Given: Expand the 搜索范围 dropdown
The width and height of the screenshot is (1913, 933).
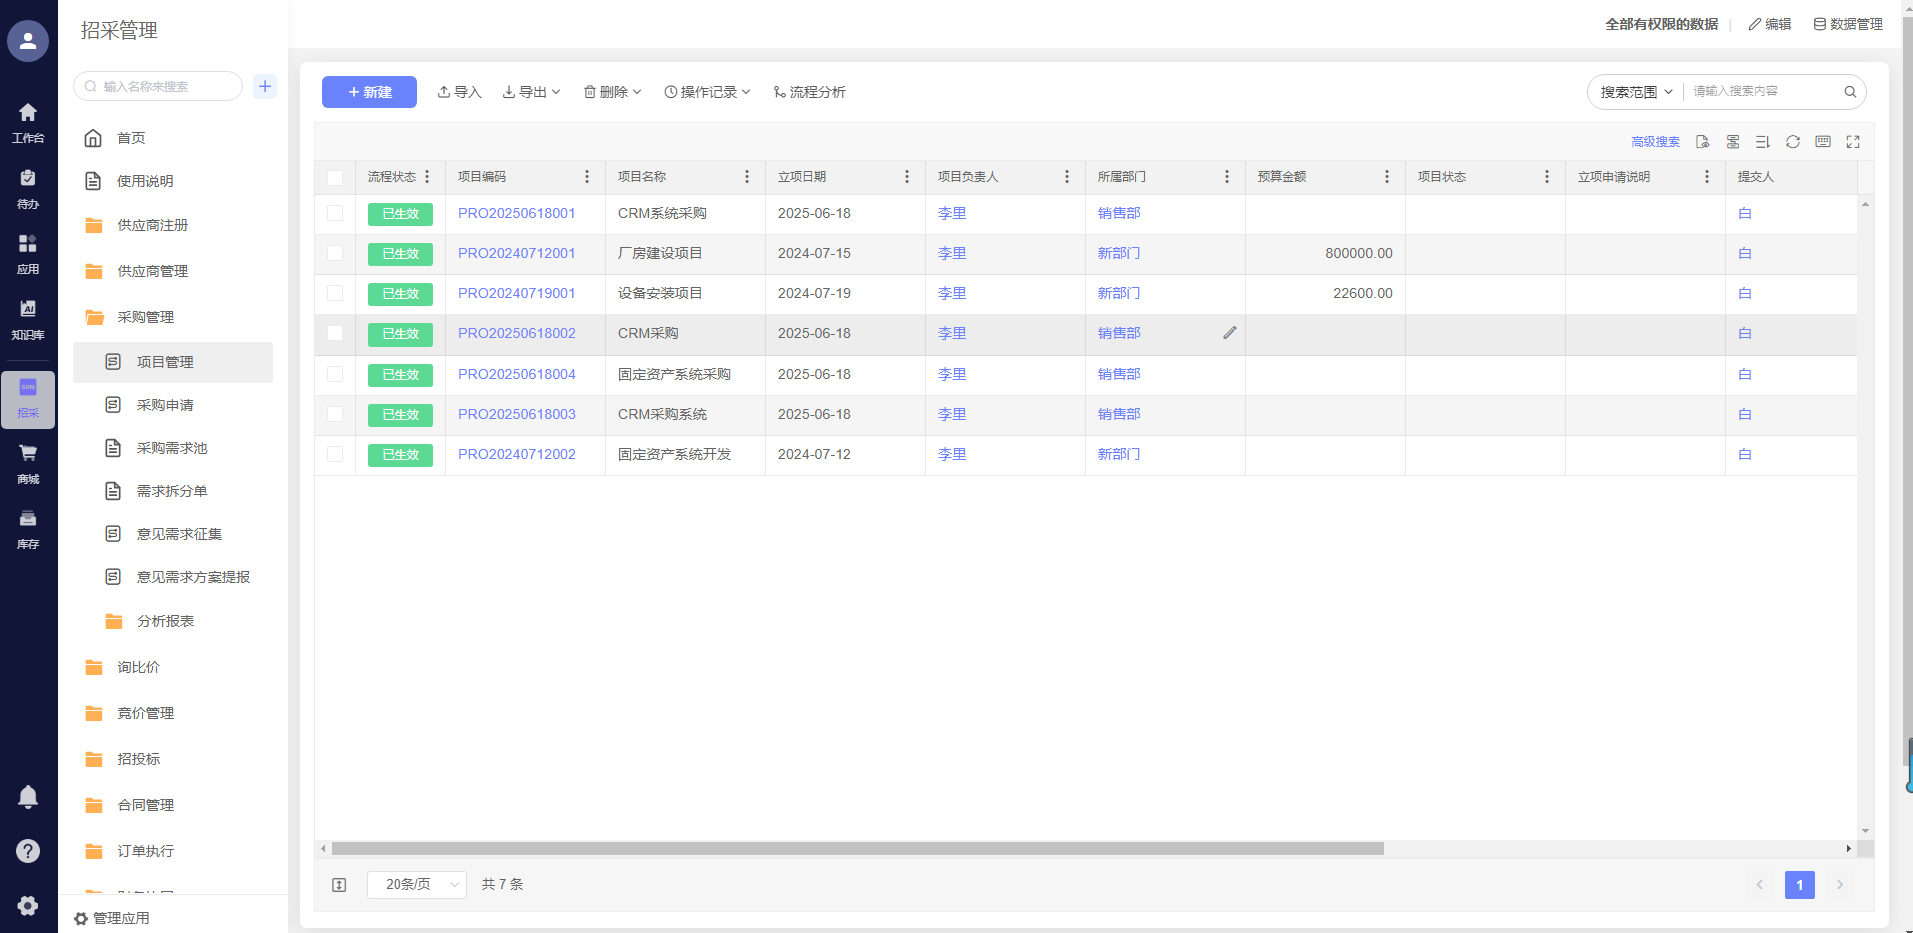Looking at the screenshot, I should 1636,92.
